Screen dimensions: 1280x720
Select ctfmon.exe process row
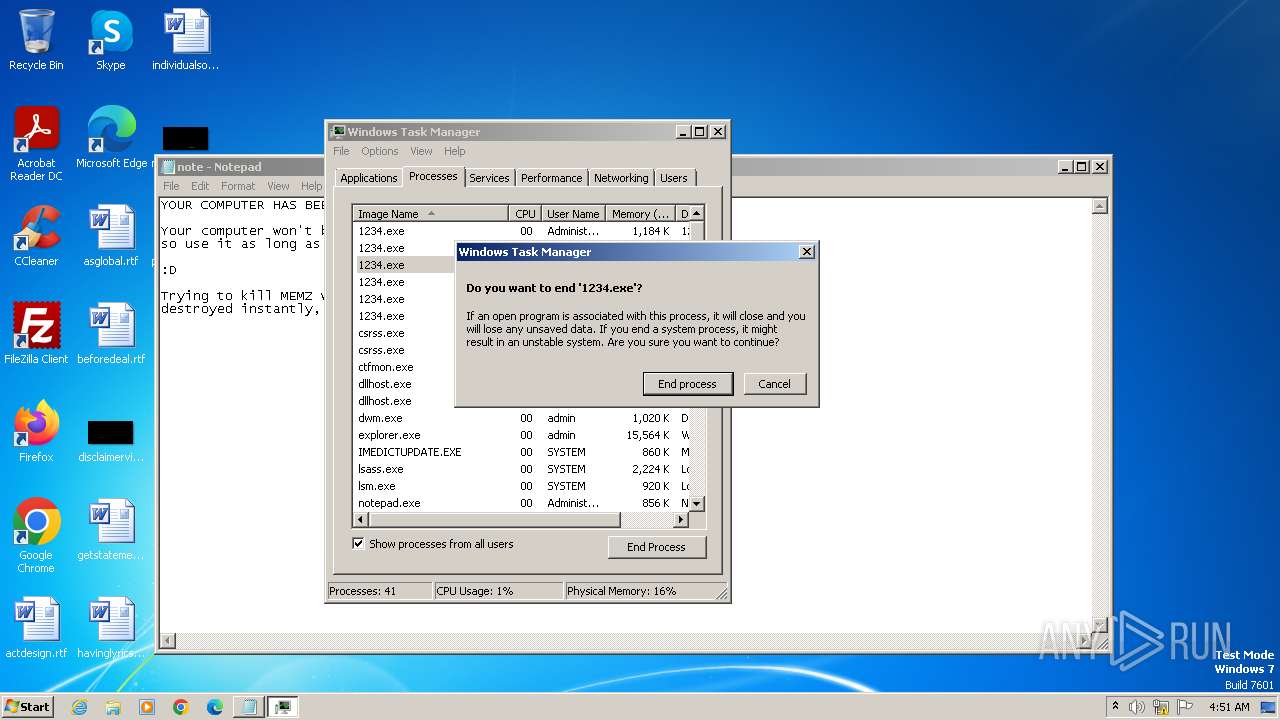tap(406, 367)
